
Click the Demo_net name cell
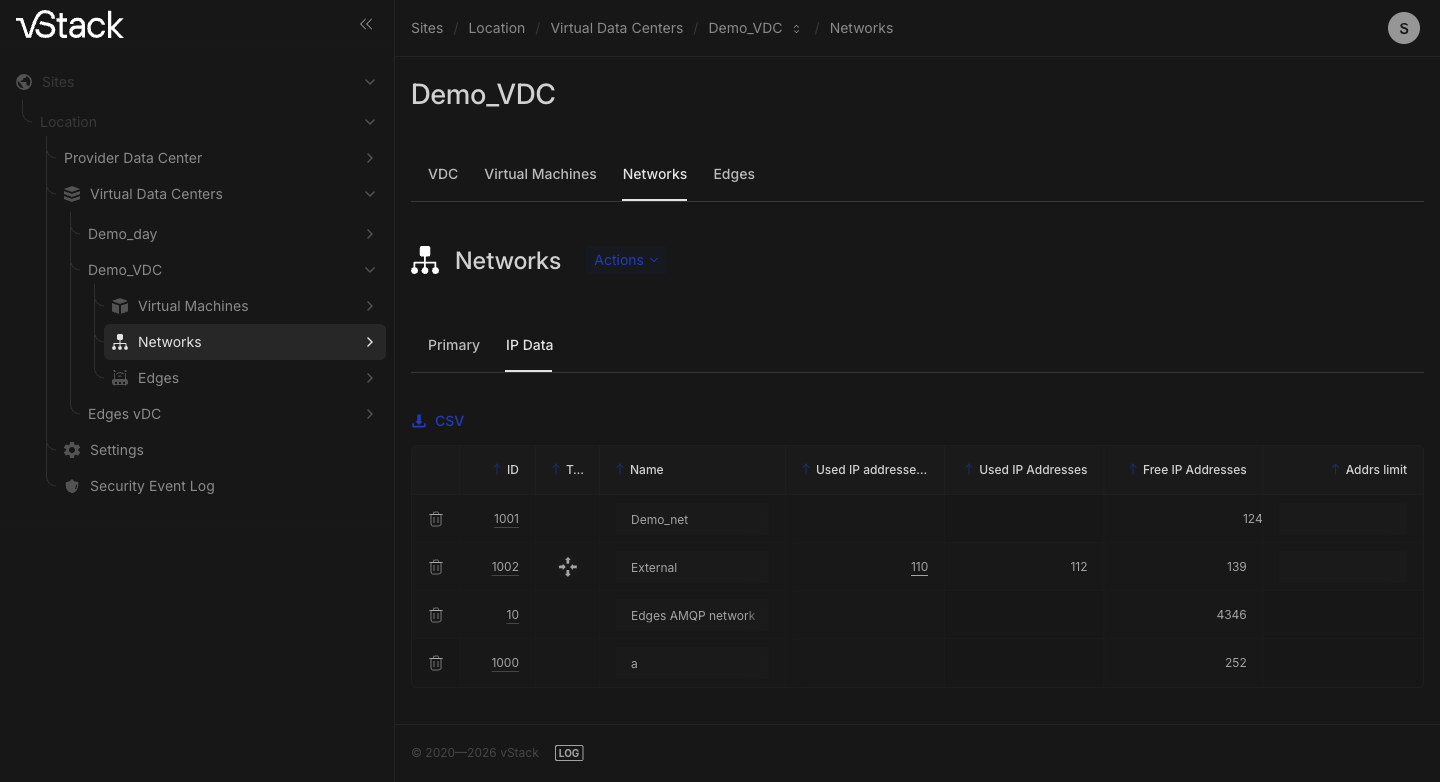tap(693, 519)
